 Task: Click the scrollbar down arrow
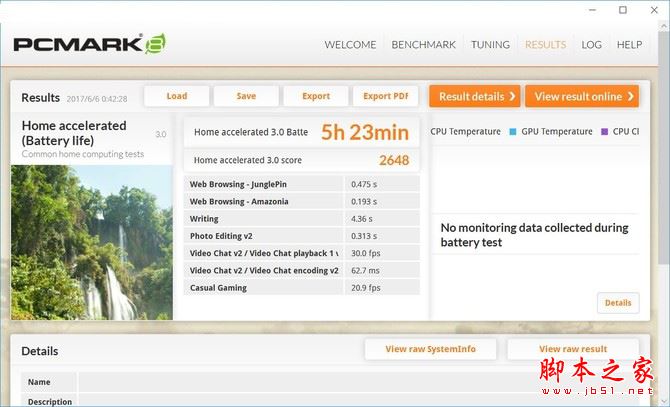tap(664, 401)
